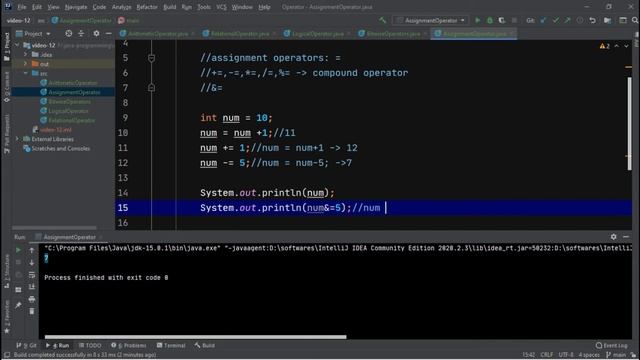Image resolution: width=640 pixels, height=360 pixels.
Task: Run with coverage from the toolbar
Action: coord(502,20)
